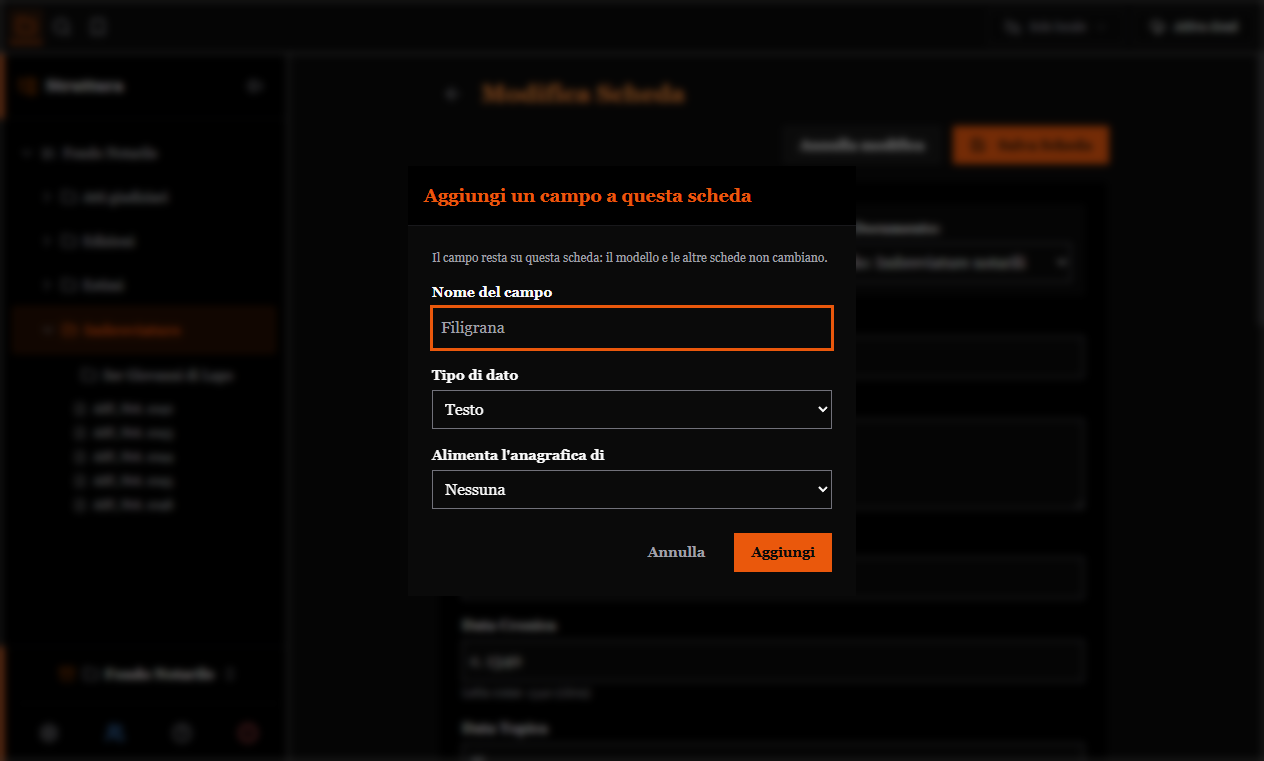Viewport: 1264px width, 761px height.
Task: Click the Annulla modifica button
Action: tap(862, 145)
